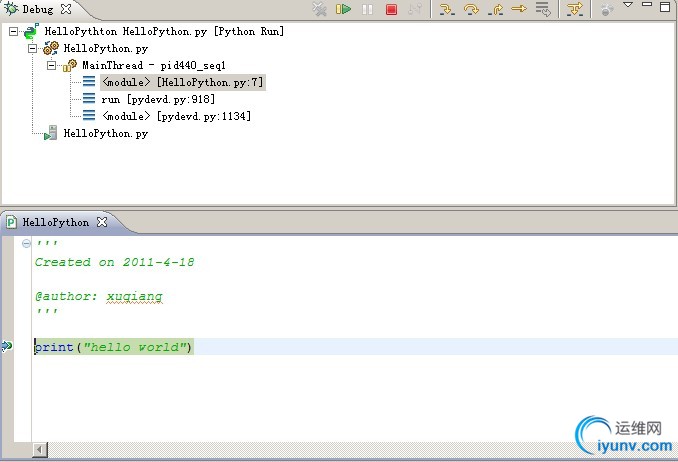The width and height of the screenshot is (678, 462).
Task: Select stack frame <module> [pydevd.py:1134]
Action: [x=176, y=116]
